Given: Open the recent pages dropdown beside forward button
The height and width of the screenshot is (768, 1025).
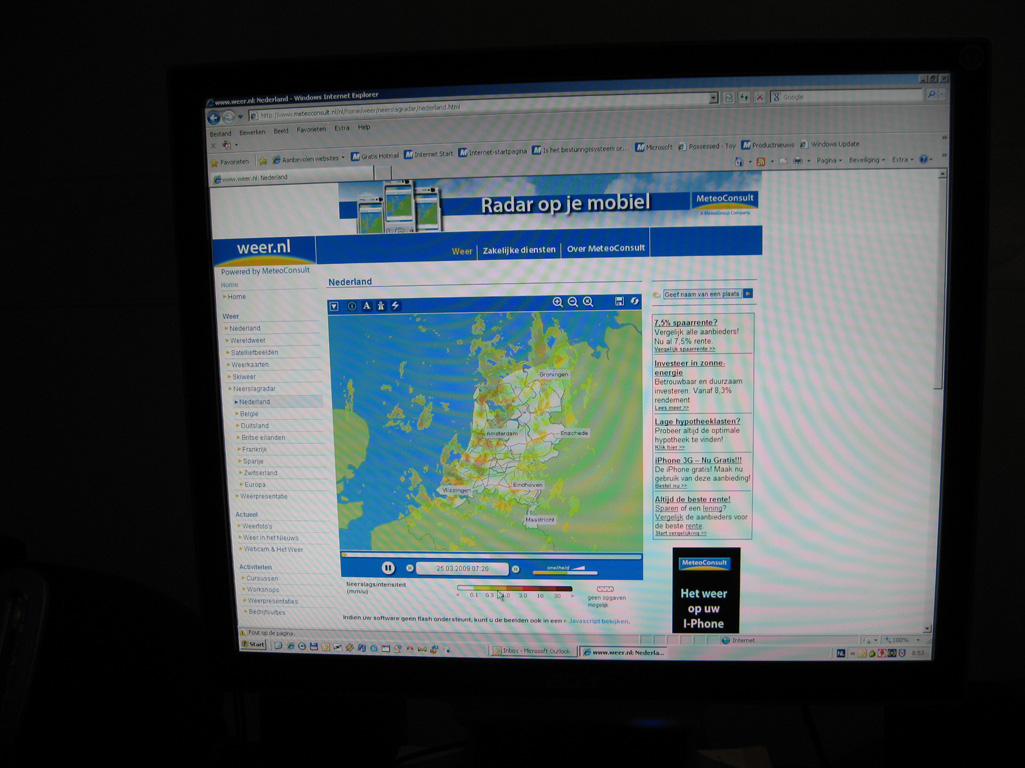Looking at the screenshot, I should point(241,117).
